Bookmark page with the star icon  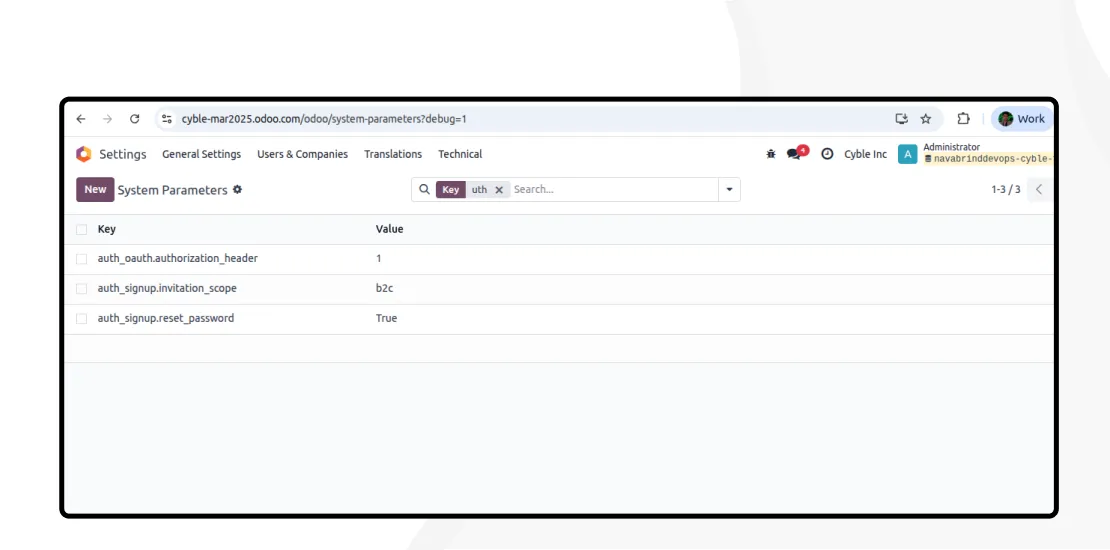click(926, 119)
